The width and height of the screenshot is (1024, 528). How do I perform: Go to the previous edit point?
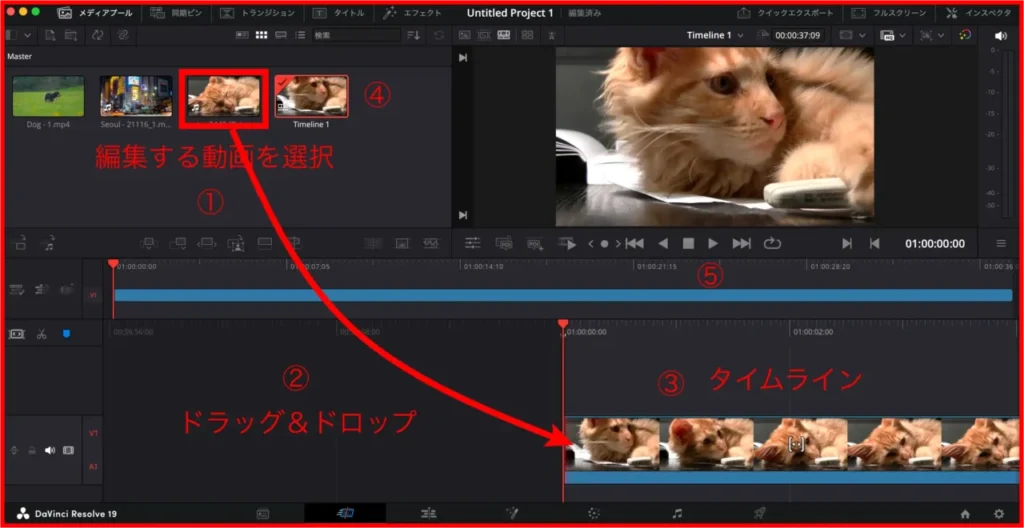point(874,244)
